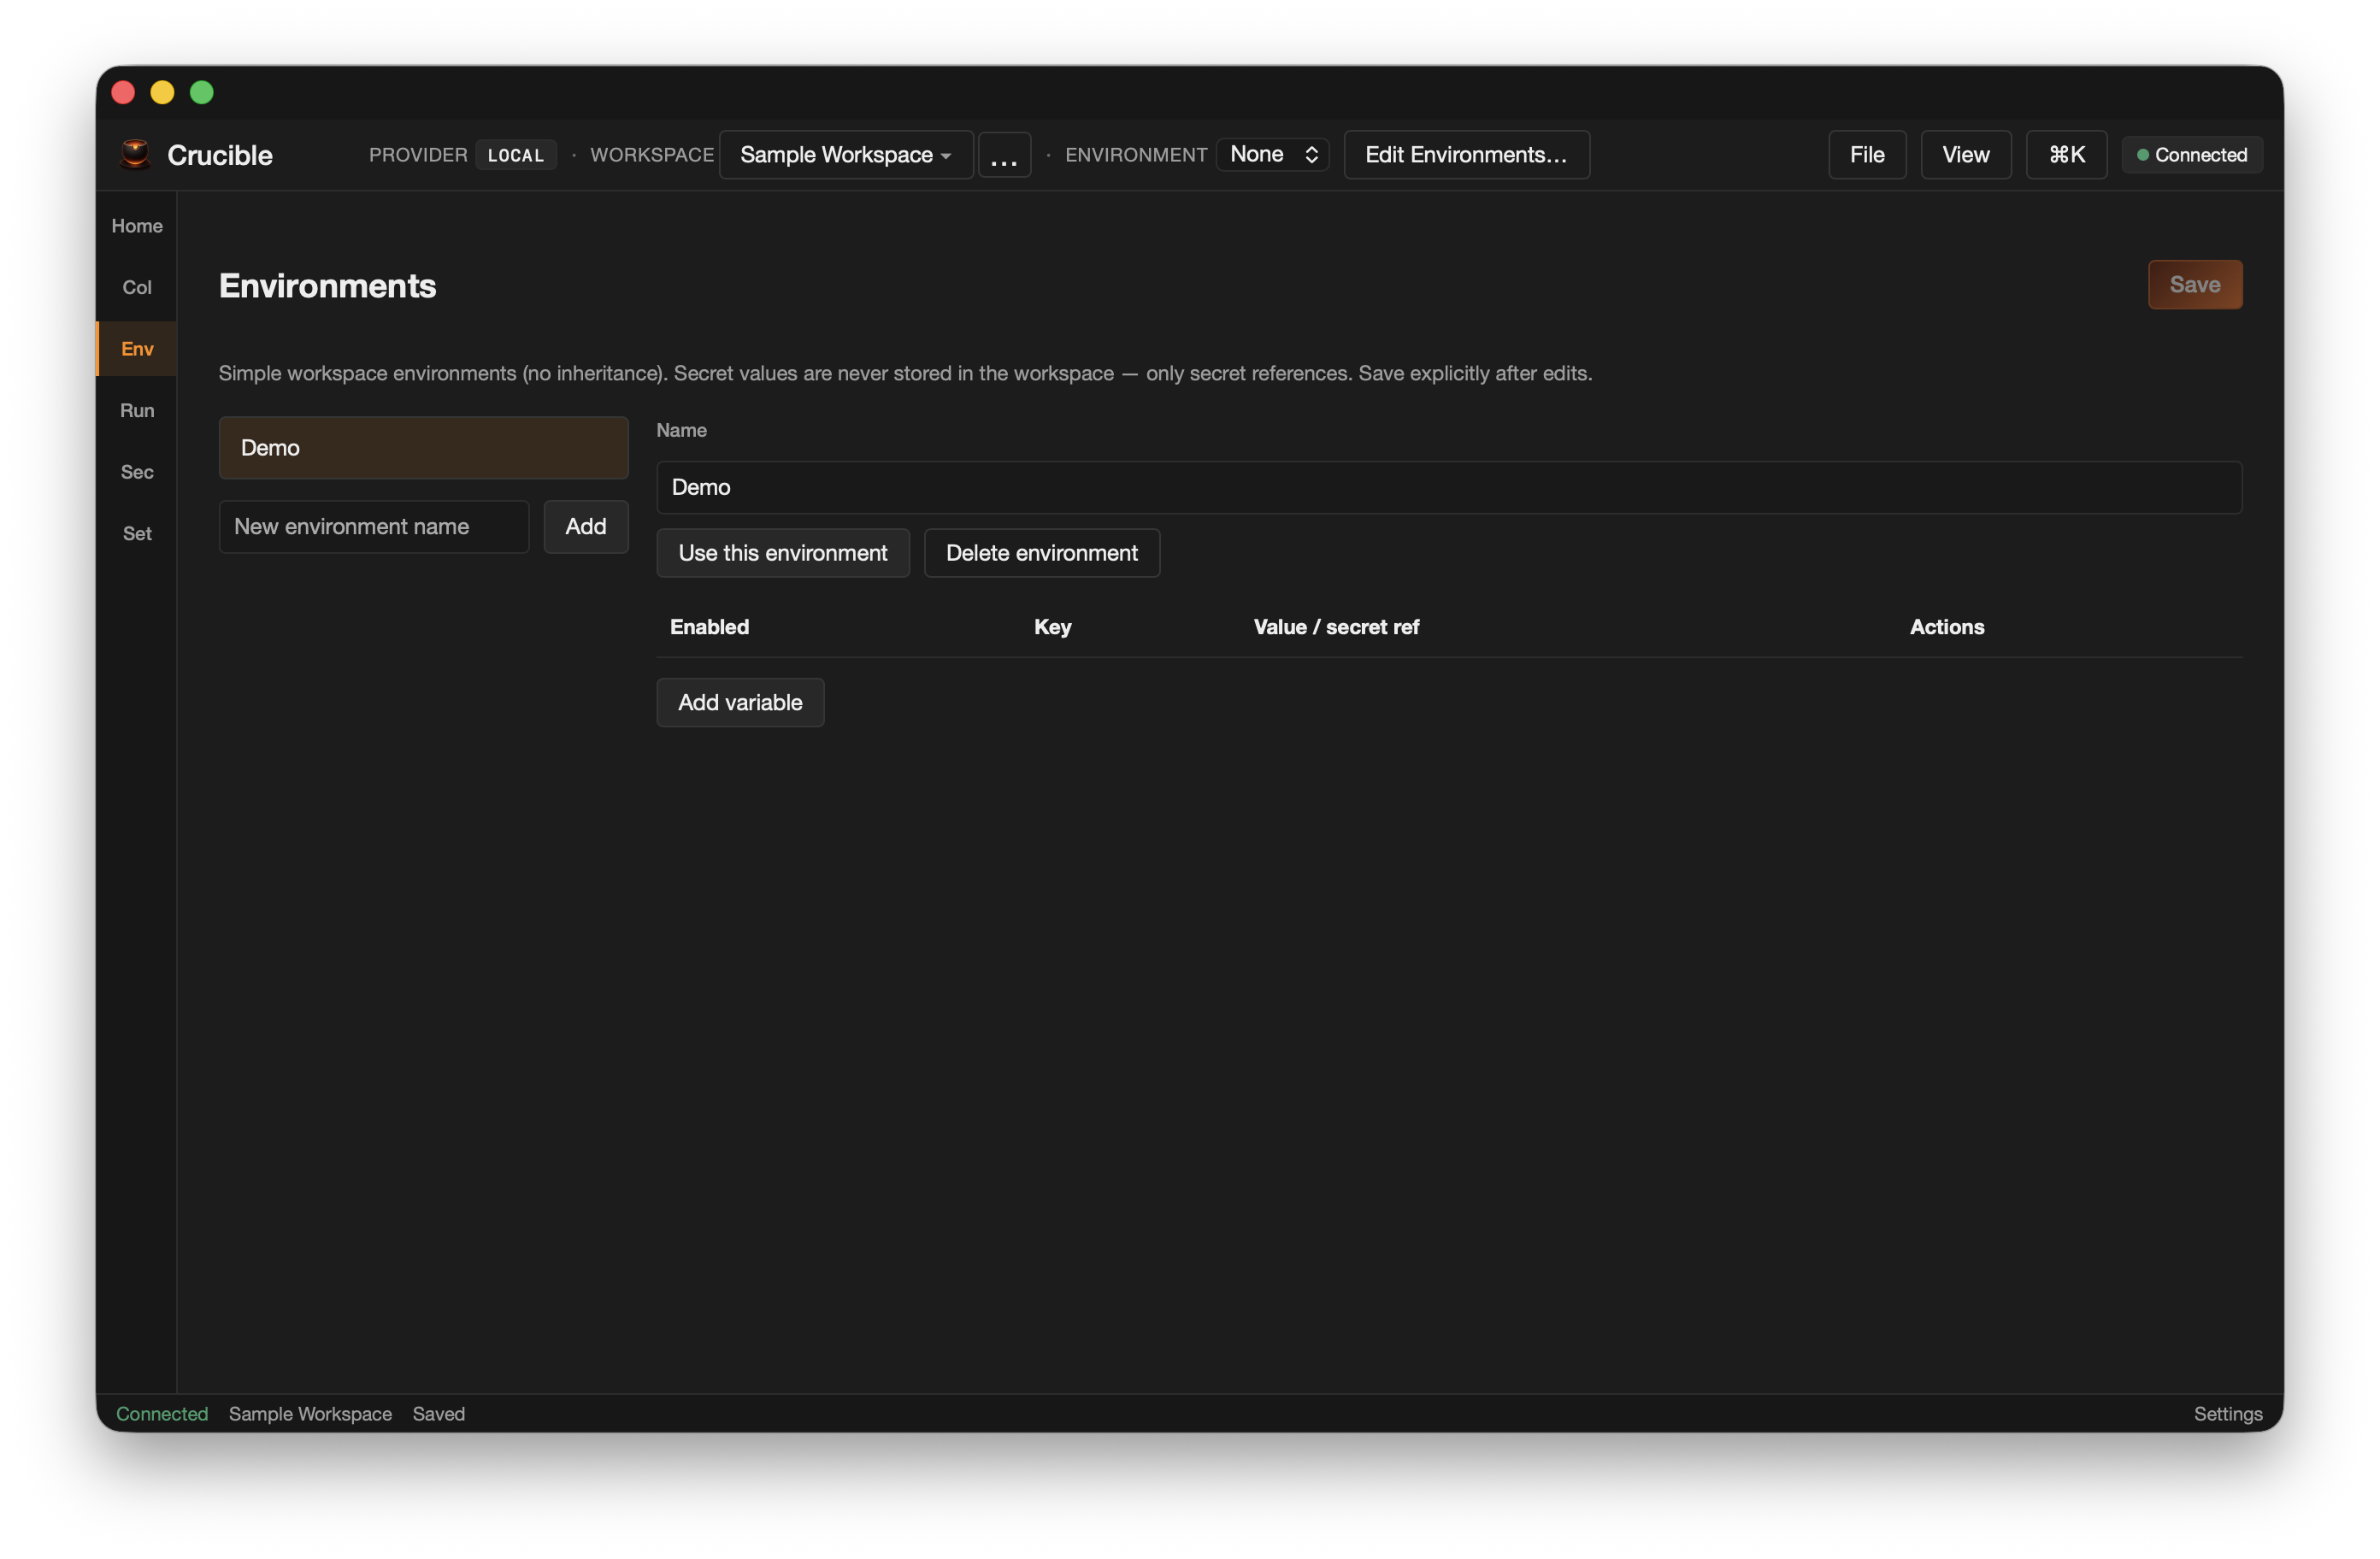Click the Key column header
This screenshot has height=1559, width=2380.
click(1052, 627)
